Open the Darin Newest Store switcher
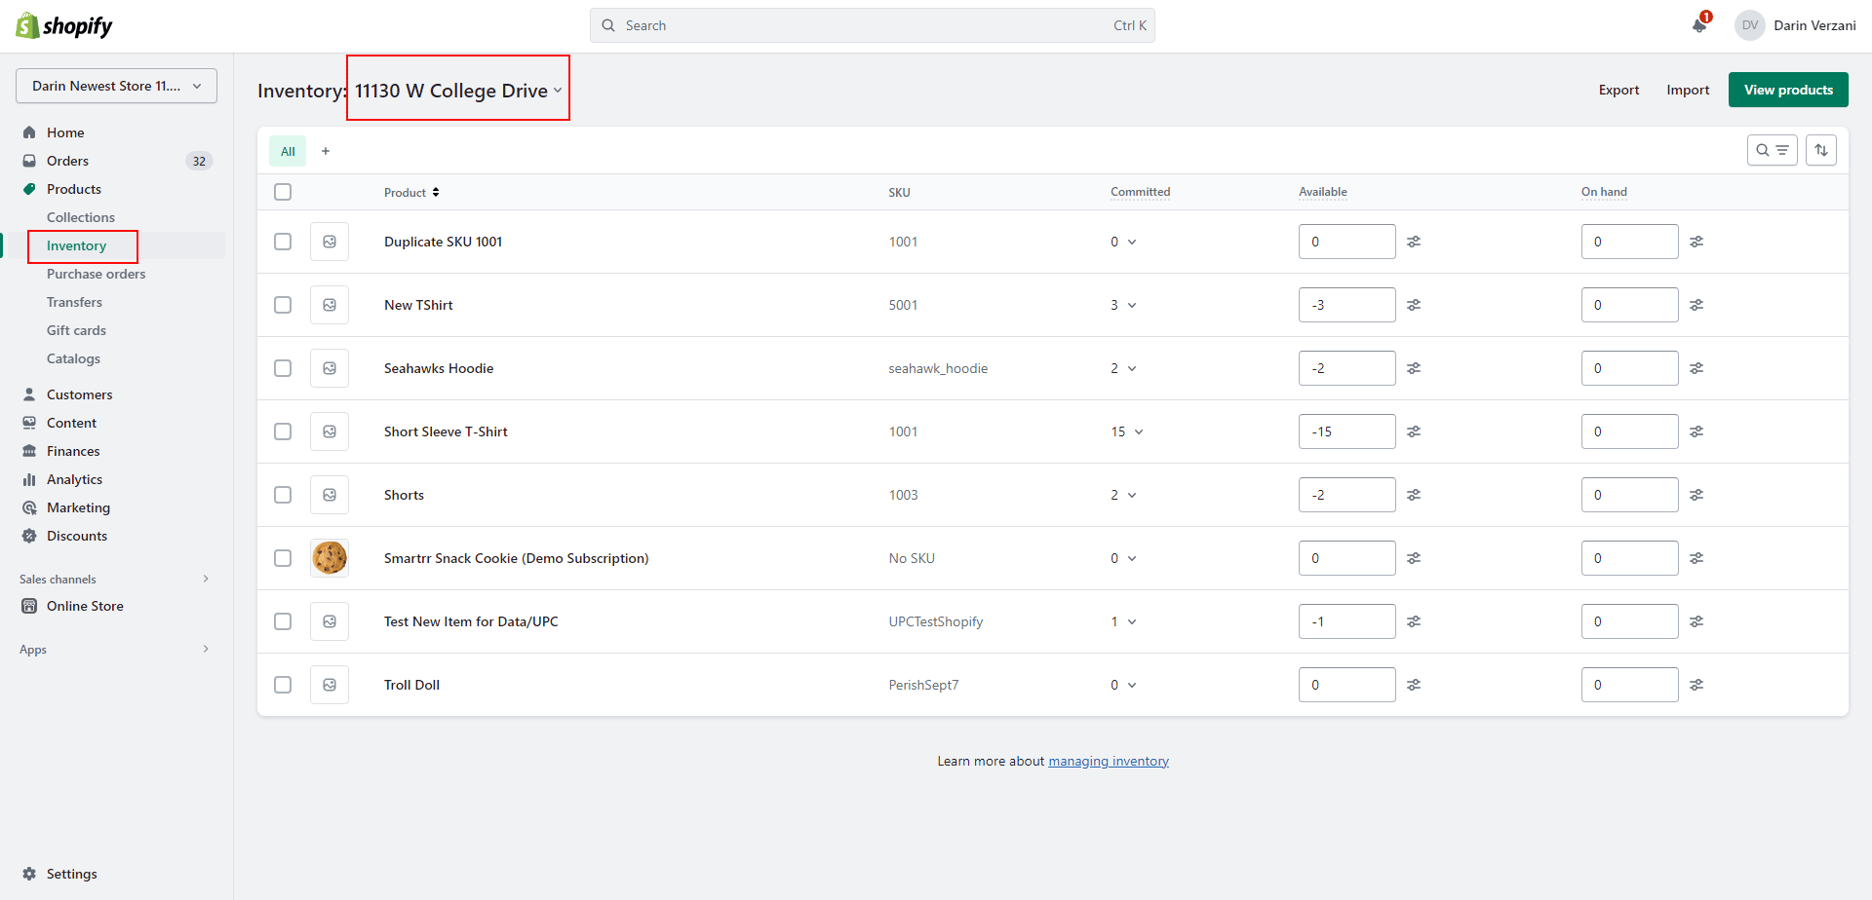 click(115, 86)
